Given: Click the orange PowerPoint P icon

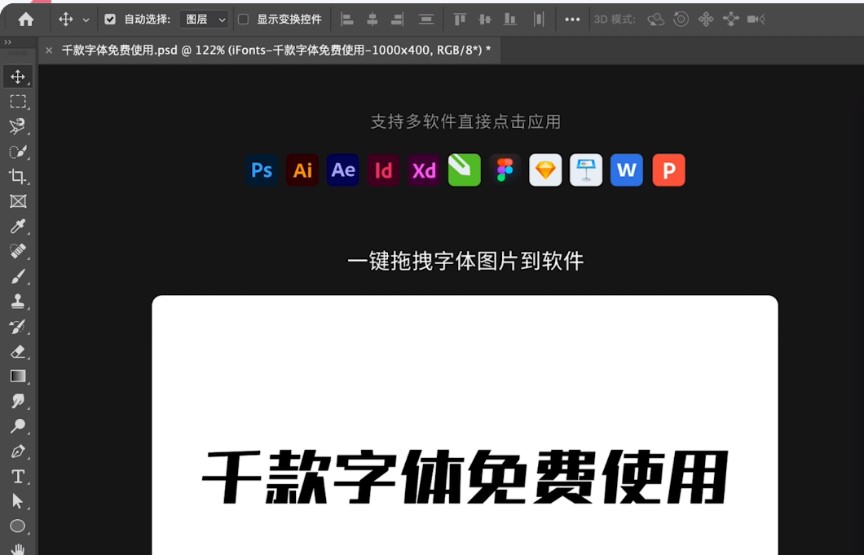Looking at the screenshot, I should coord(668,170).
